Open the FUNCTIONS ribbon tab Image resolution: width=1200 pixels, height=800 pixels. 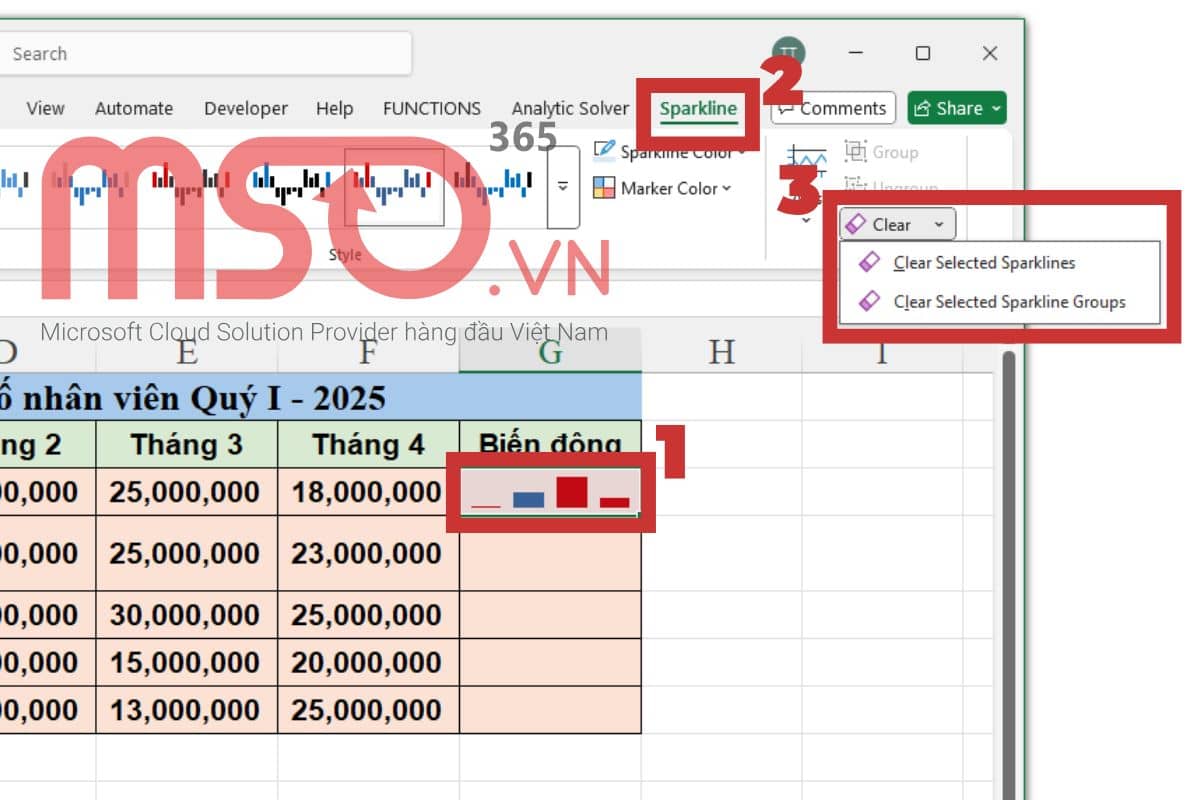click(432, 109)
